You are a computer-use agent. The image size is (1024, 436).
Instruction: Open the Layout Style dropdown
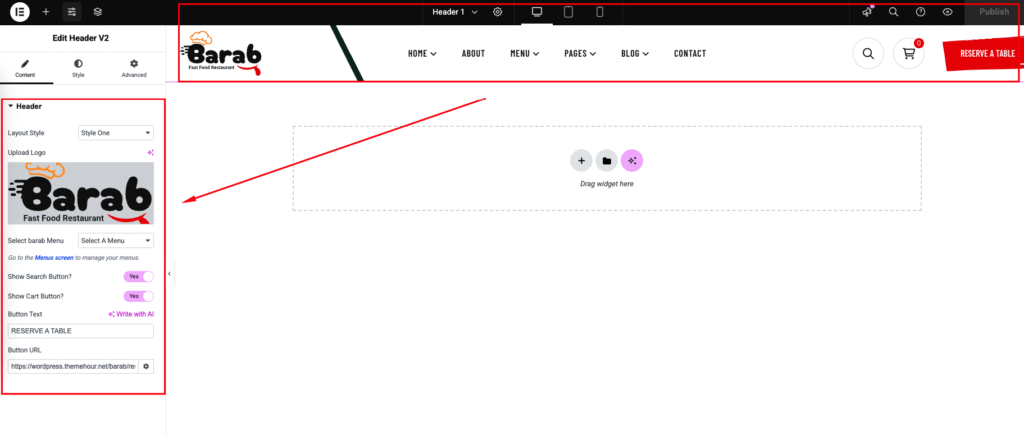(x=116, y=132)
